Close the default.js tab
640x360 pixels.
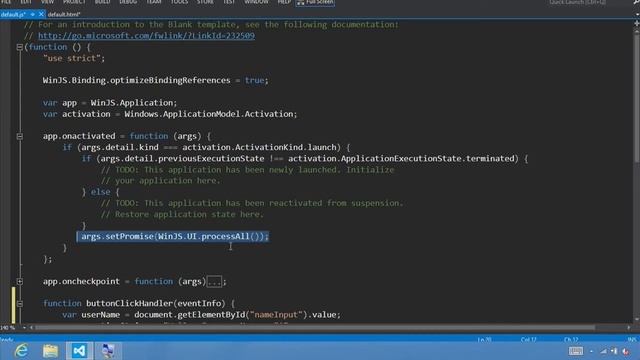coord(41,14)
